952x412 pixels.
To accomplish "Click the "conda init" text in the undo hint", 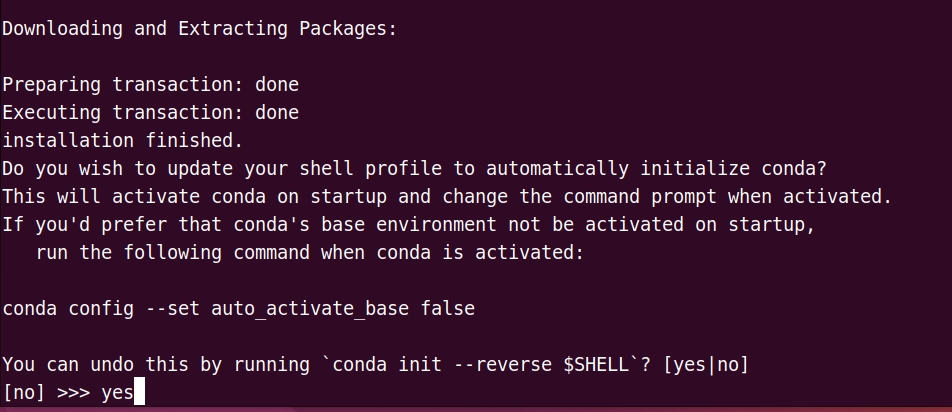I will [x=392, y=365].
